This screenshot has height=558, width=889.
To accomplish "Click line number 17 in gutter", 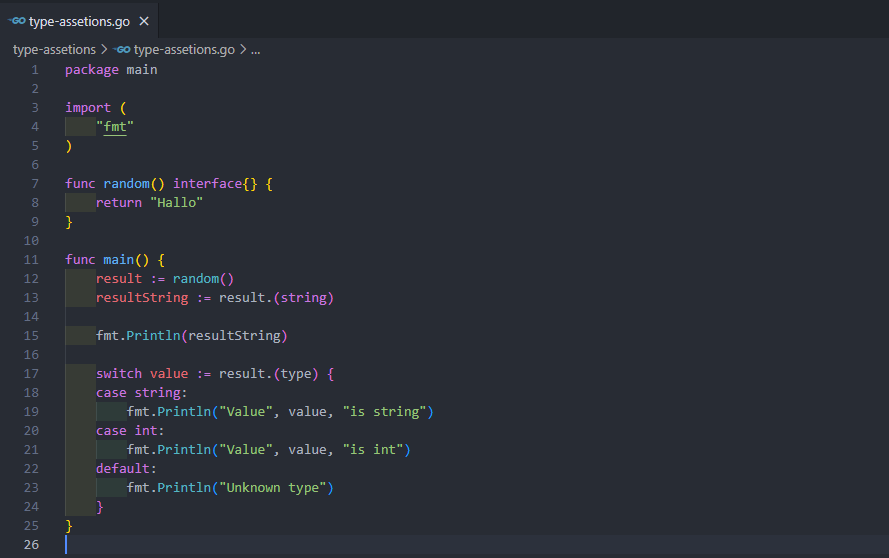I will click(31, 374).
